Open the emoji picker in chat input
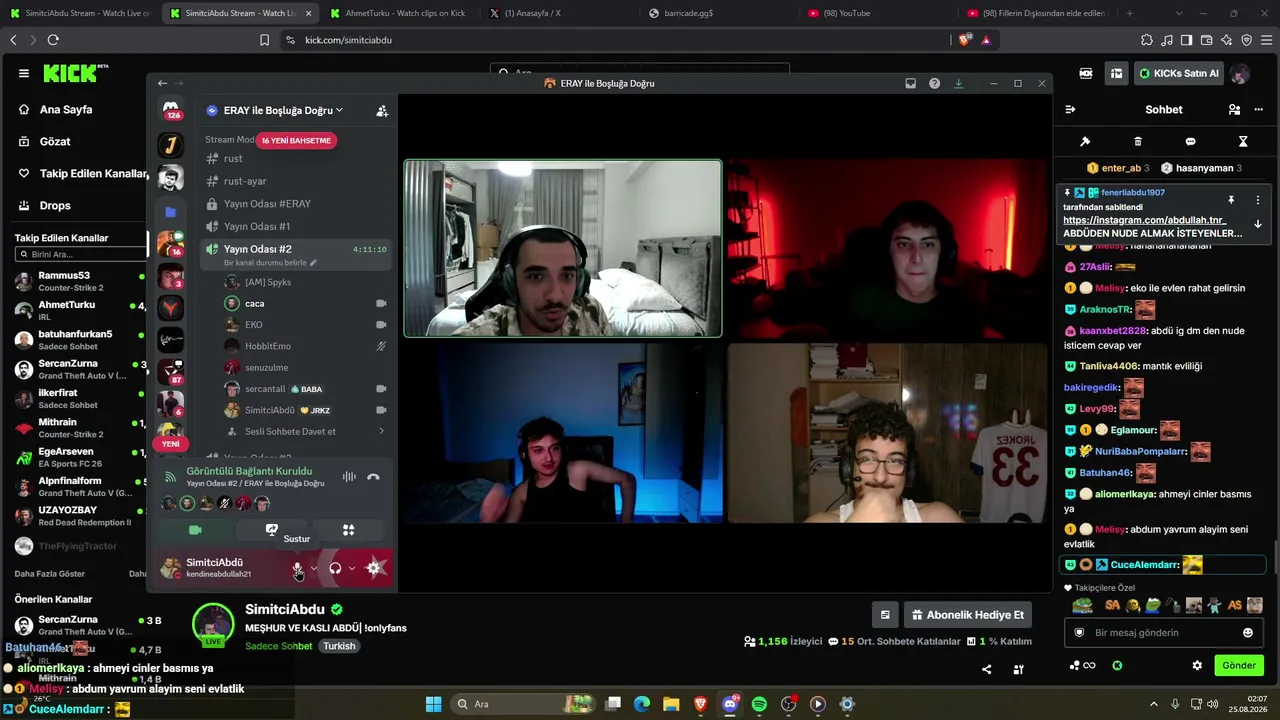1280x720 pixels. [1248, 633]
